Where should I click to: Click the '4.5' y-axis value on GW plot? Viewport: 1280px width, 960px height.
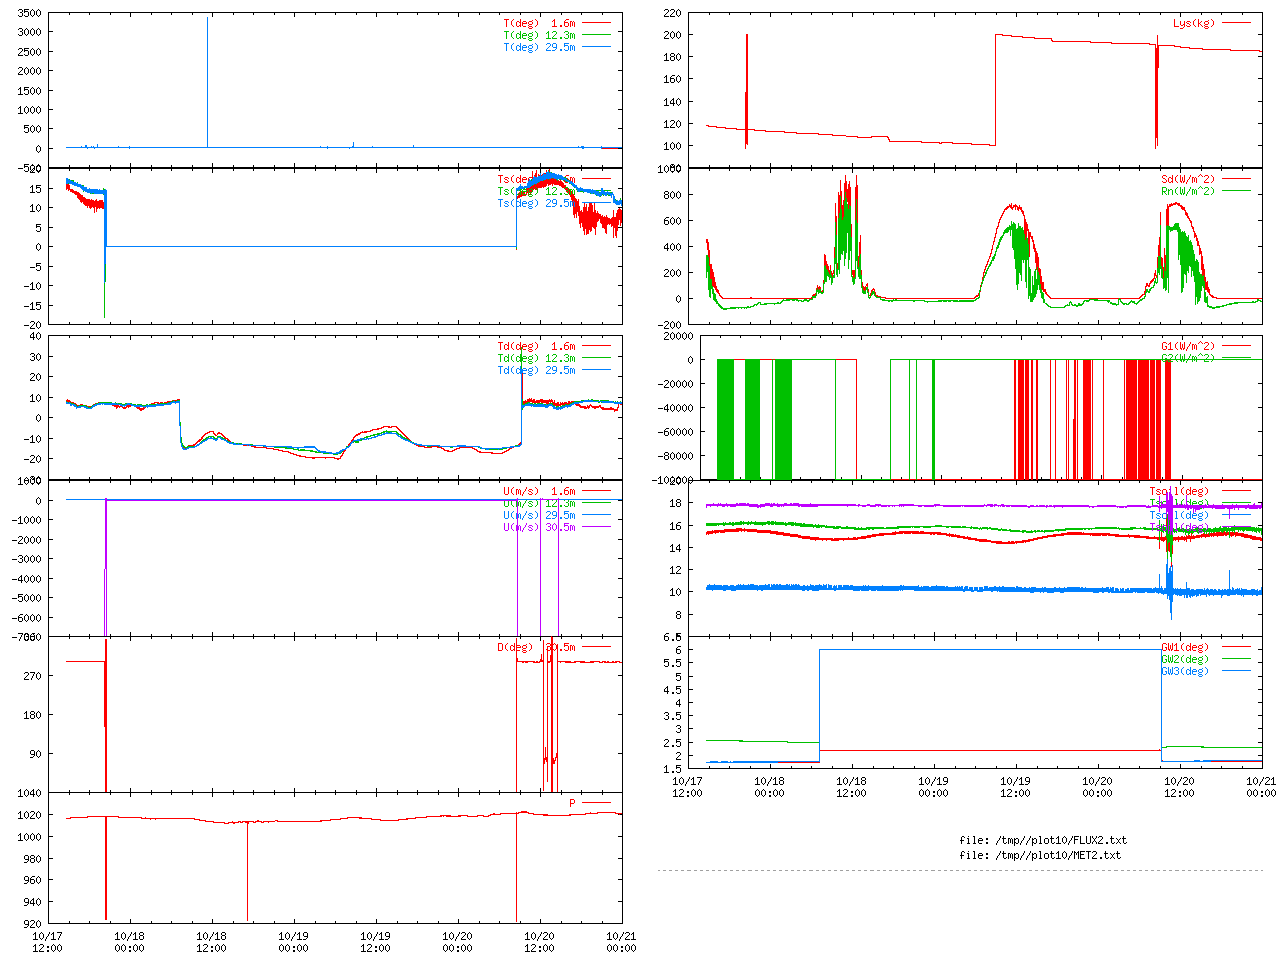[672, 690]
